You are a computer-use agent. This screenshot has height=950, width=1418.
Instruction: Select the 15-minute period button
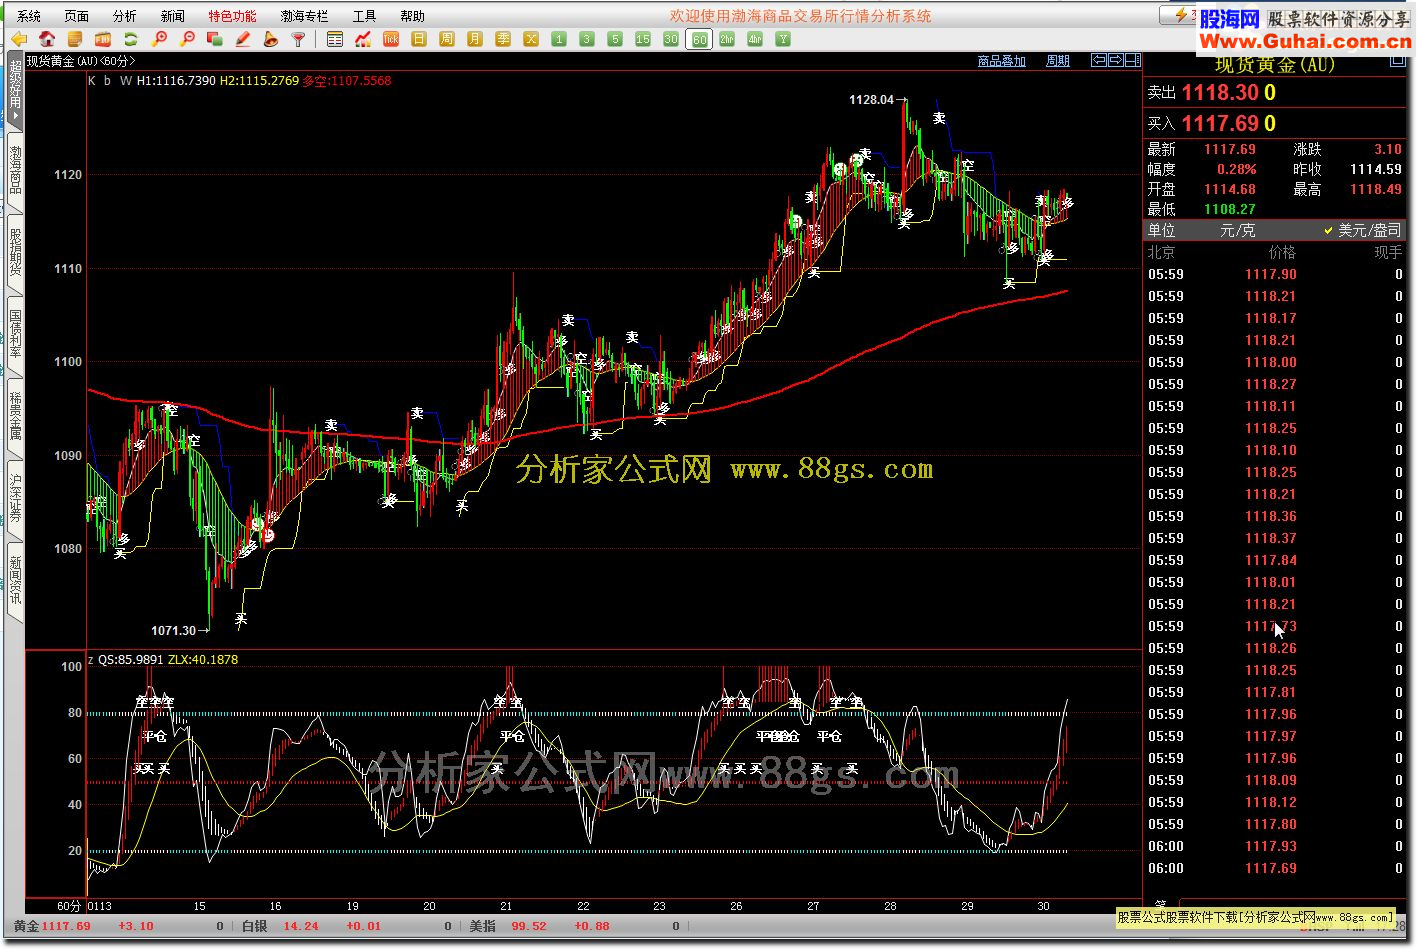coord(643,39)
